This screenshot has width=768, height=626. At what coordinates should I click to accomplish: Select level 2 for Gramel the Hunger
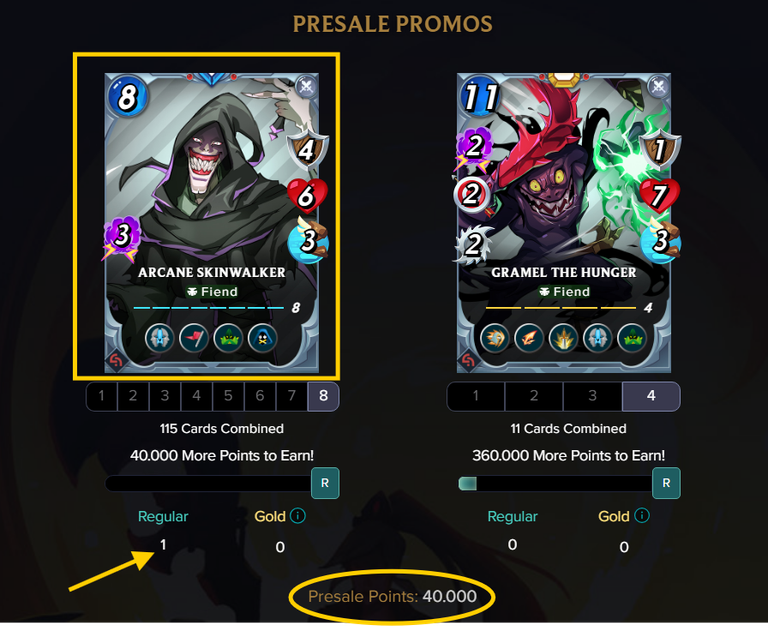tap(534, 396)
